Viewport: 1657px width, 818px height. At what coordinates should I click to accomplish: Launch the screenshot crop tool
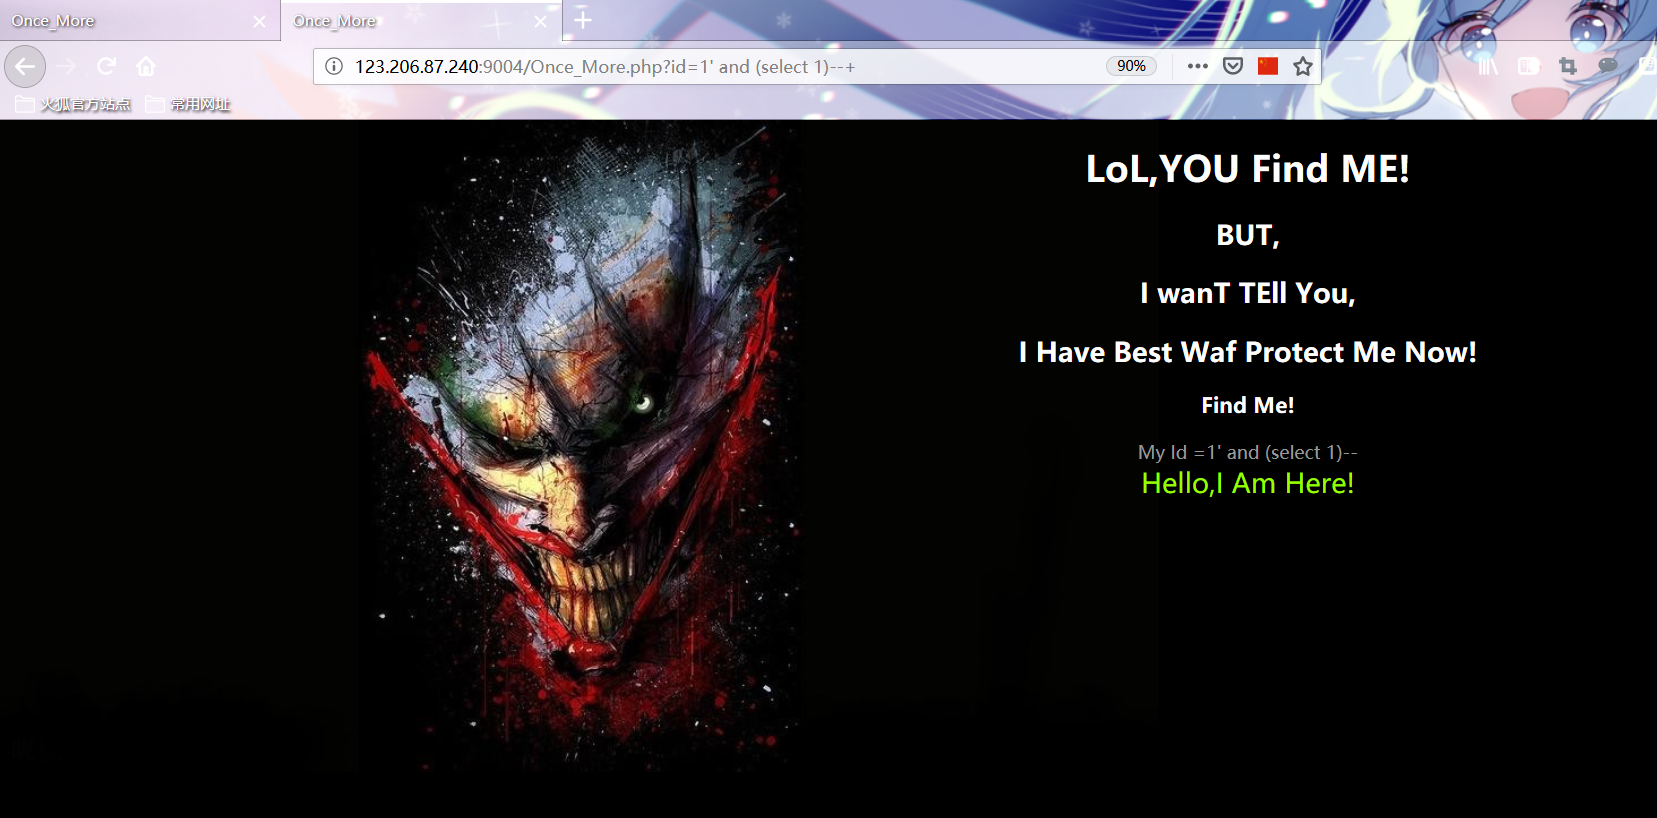pos(1568,66)
